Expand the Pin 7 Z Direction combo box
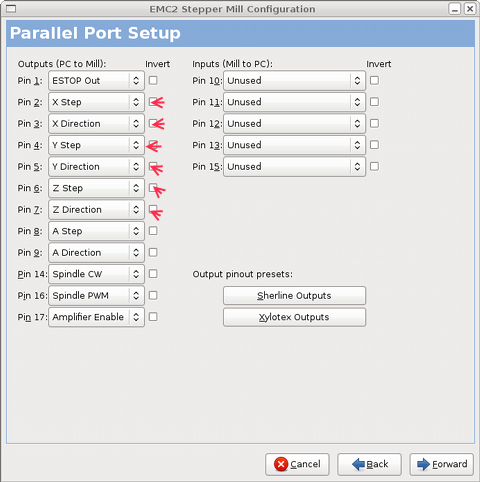 click(x=96, y=209)
